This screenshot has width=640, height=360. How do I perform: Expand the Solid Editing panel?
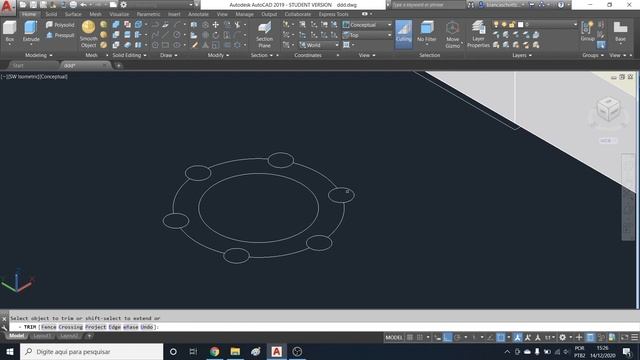(x=129, y=55)
